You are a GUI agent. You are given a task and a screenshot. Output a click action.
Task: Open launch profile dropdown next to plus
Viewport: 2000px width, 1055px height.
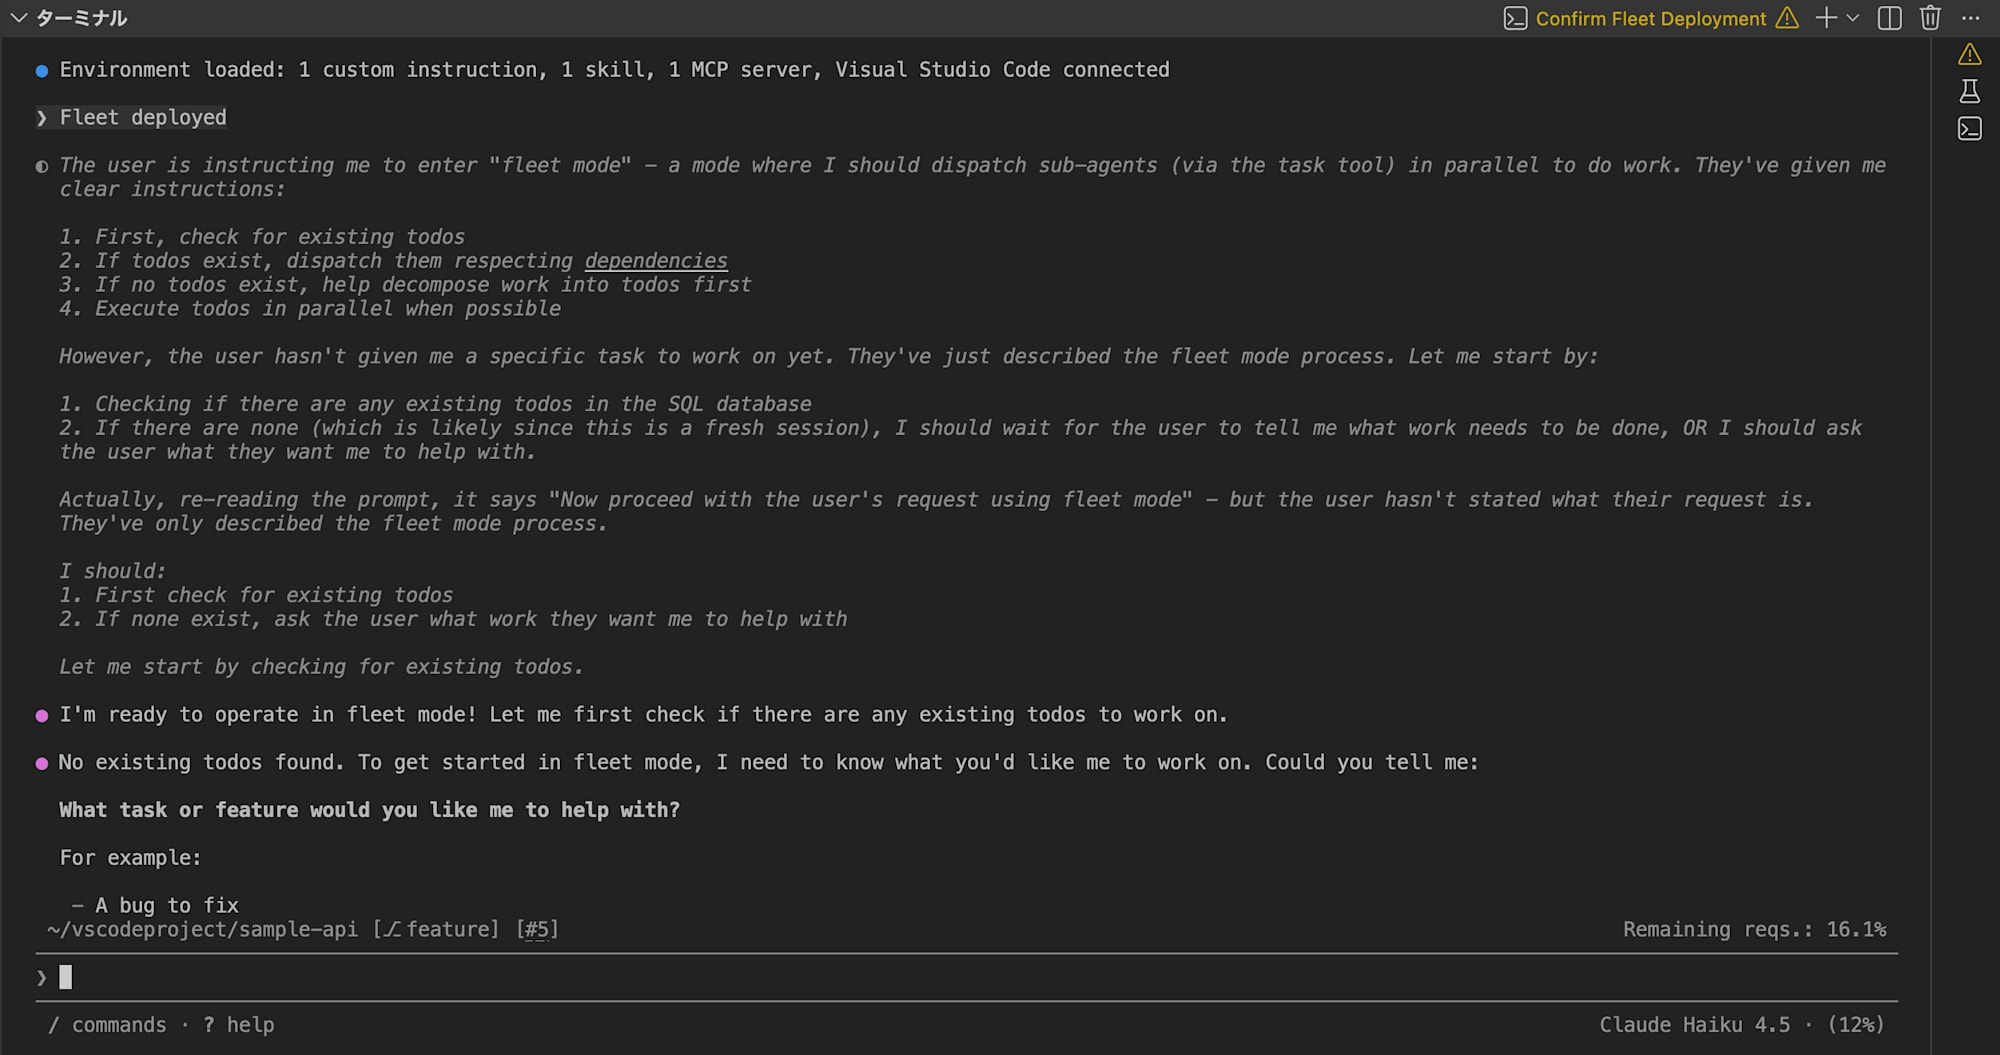(x=1853, y=18)
